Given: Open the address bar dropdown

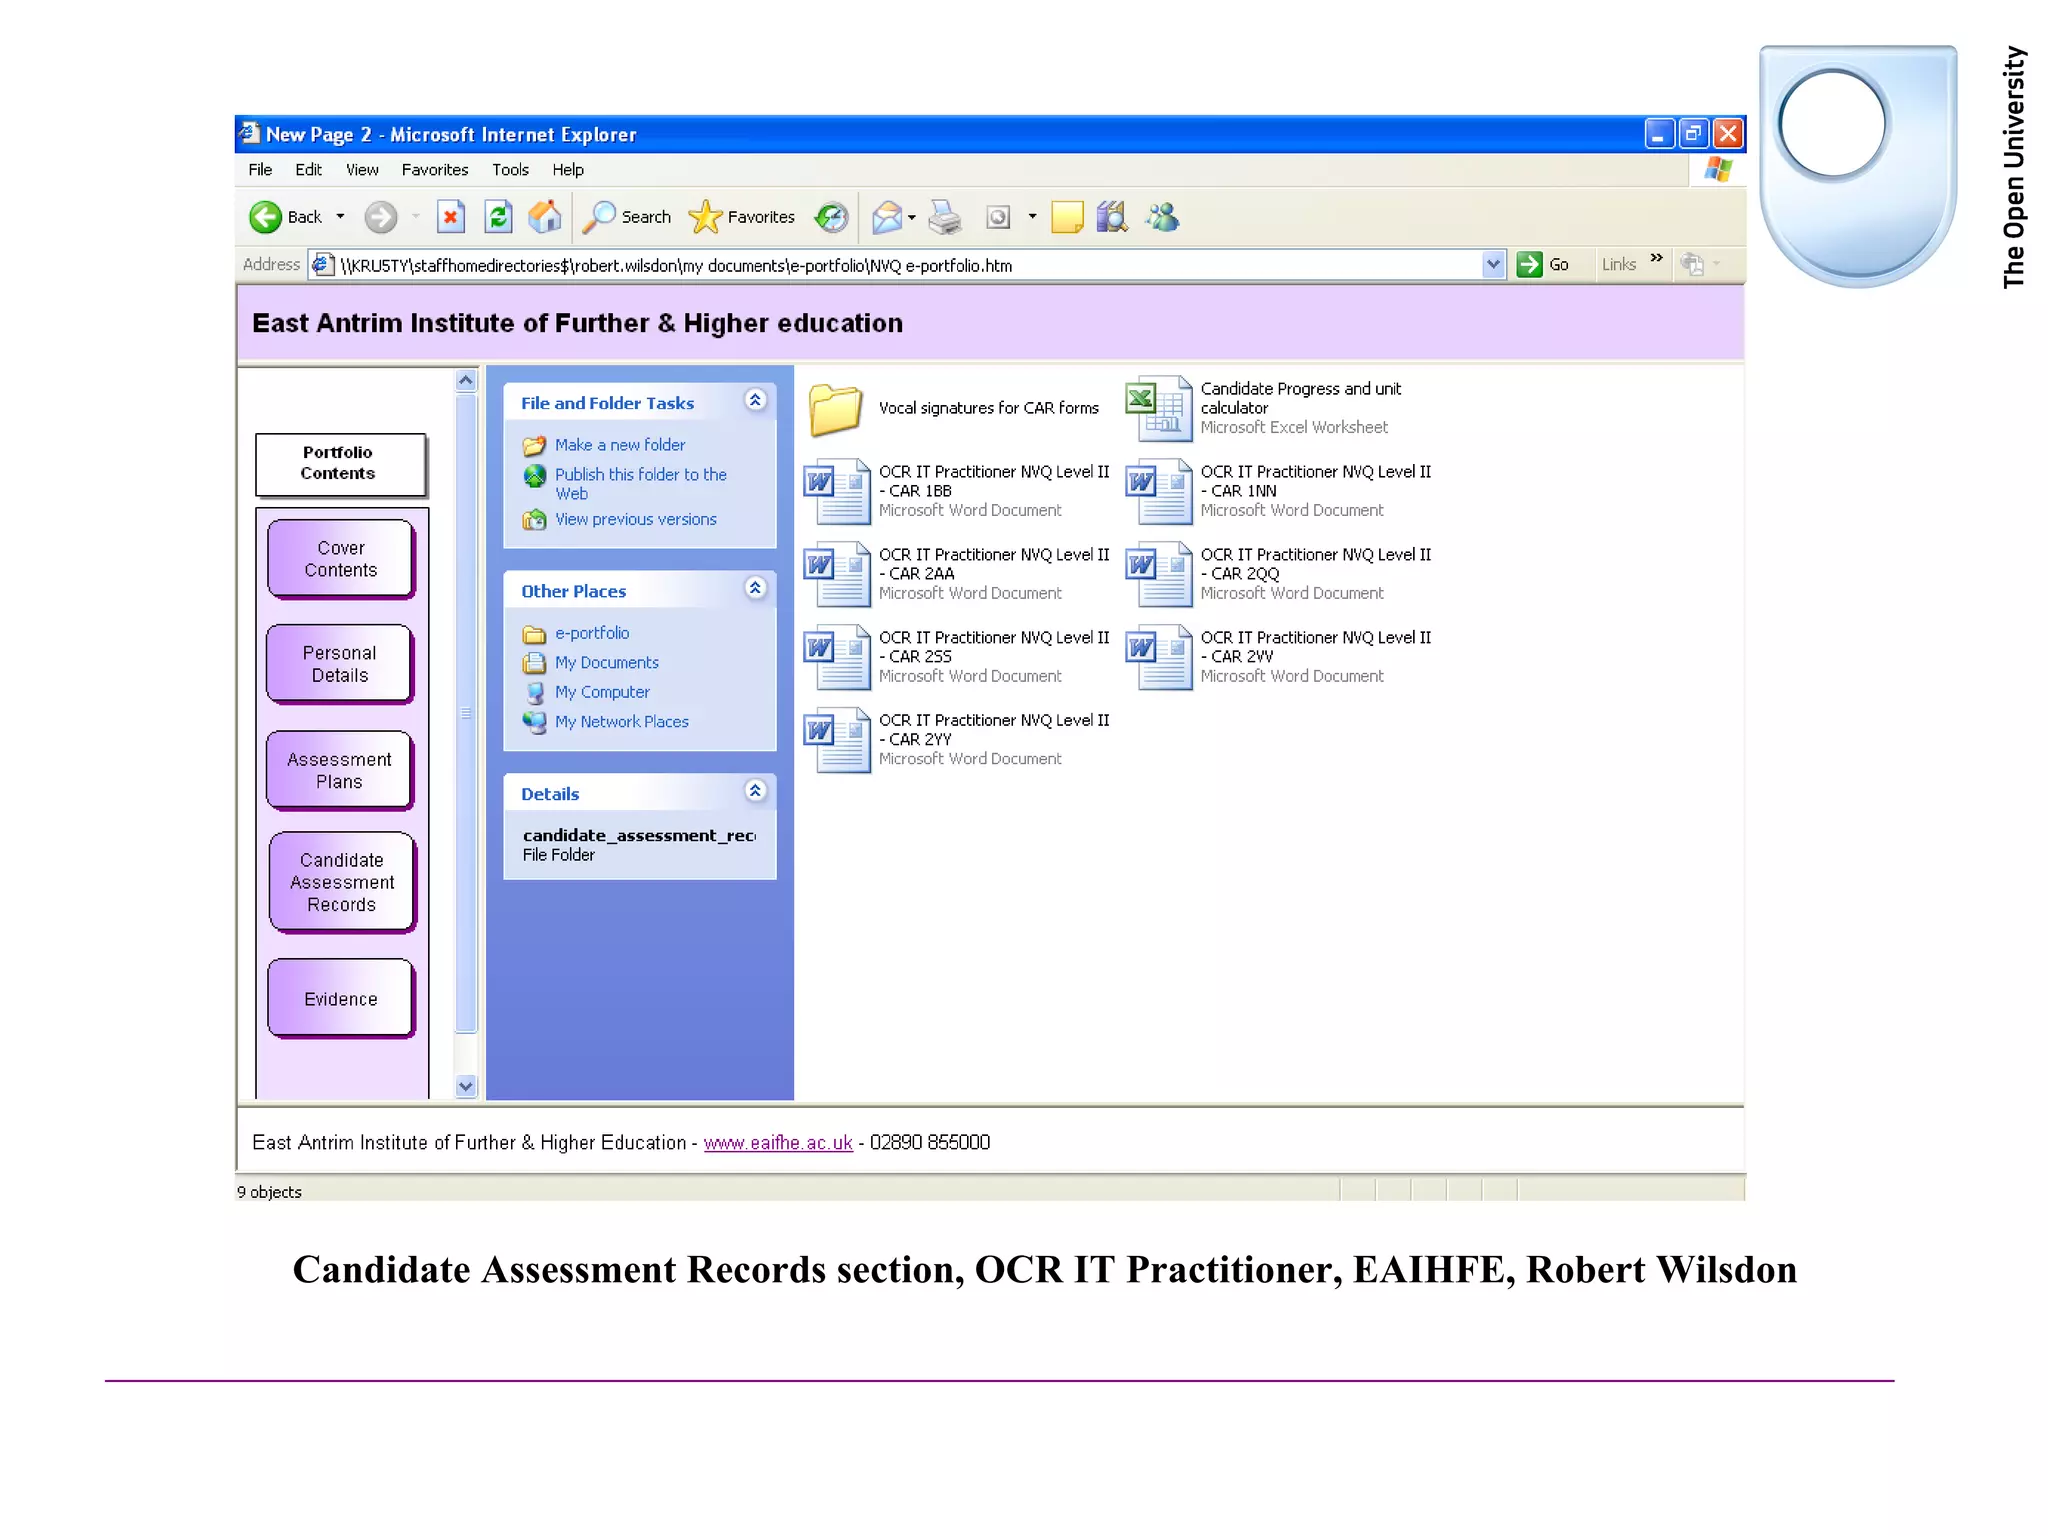Looking at the screenshot, I should (1493, 264).
